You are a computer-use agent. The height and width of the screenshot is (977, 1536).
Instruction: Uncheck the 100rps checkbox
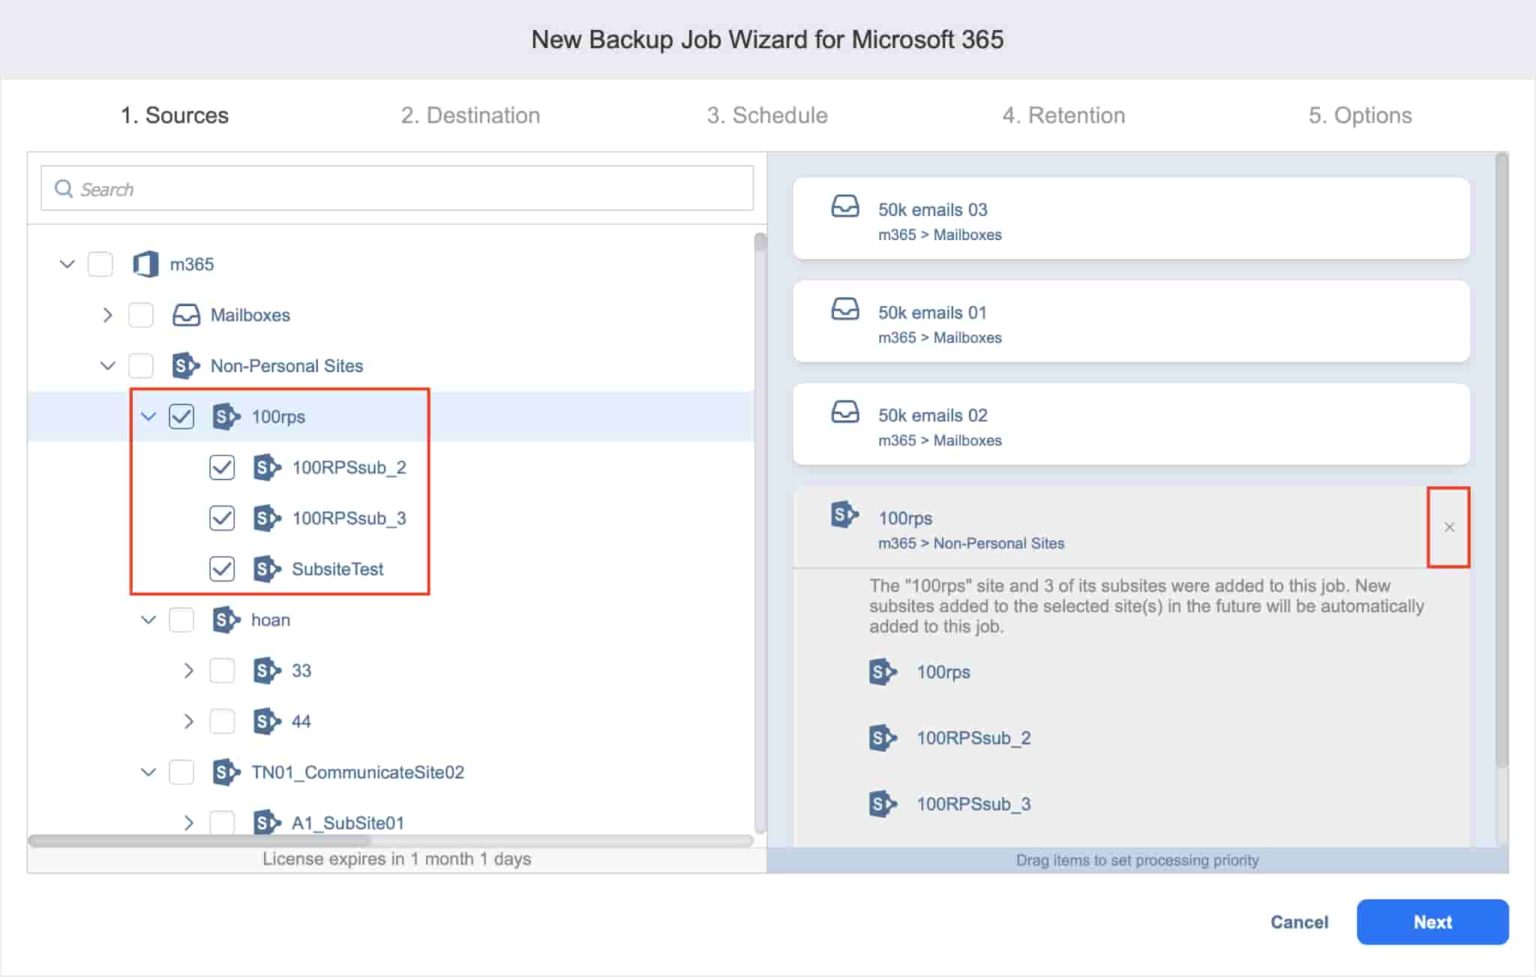pos(181,417)
